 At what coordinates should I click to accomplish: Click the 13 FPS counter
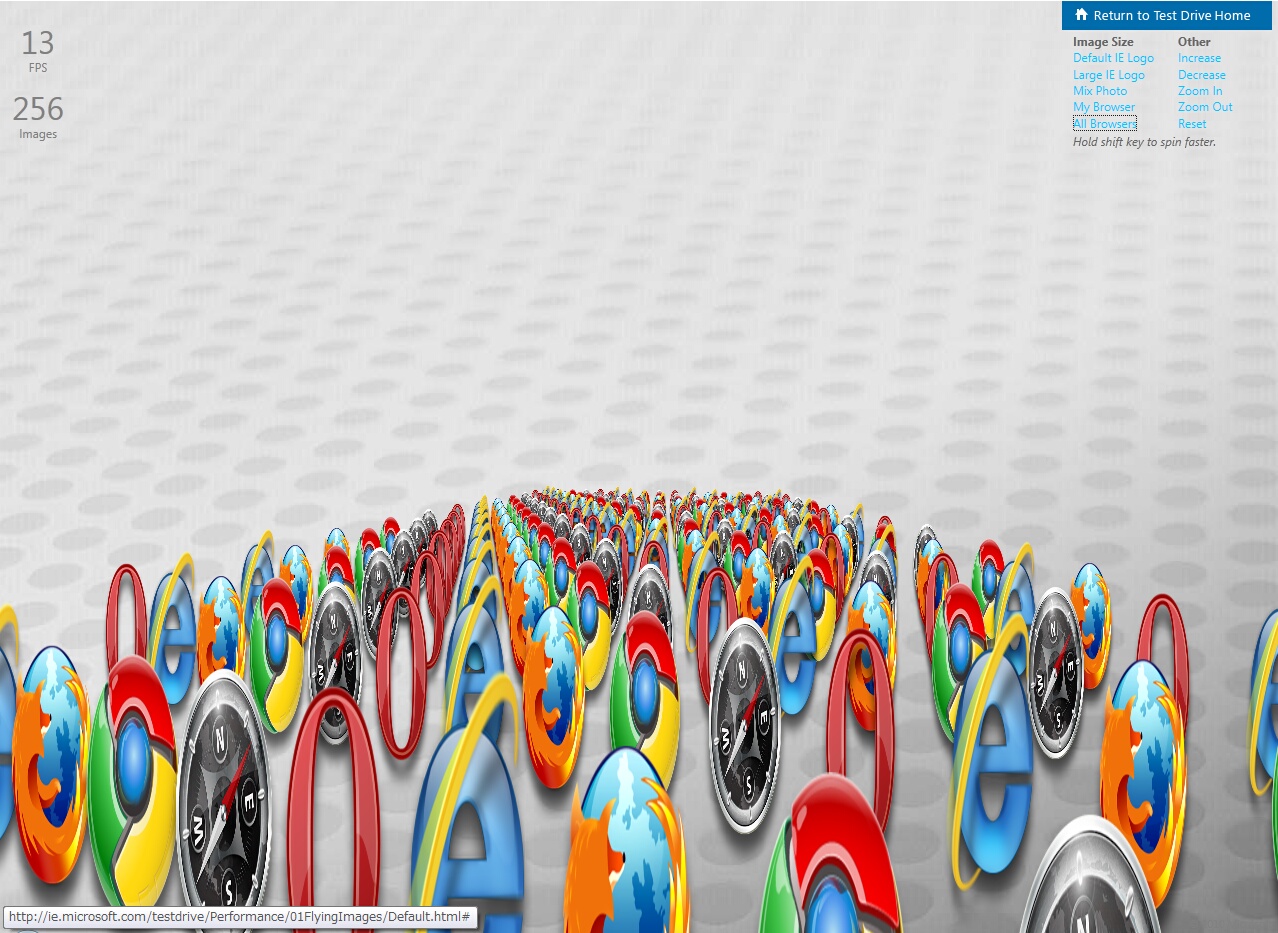pyautogui.click(x=38, y=51)
